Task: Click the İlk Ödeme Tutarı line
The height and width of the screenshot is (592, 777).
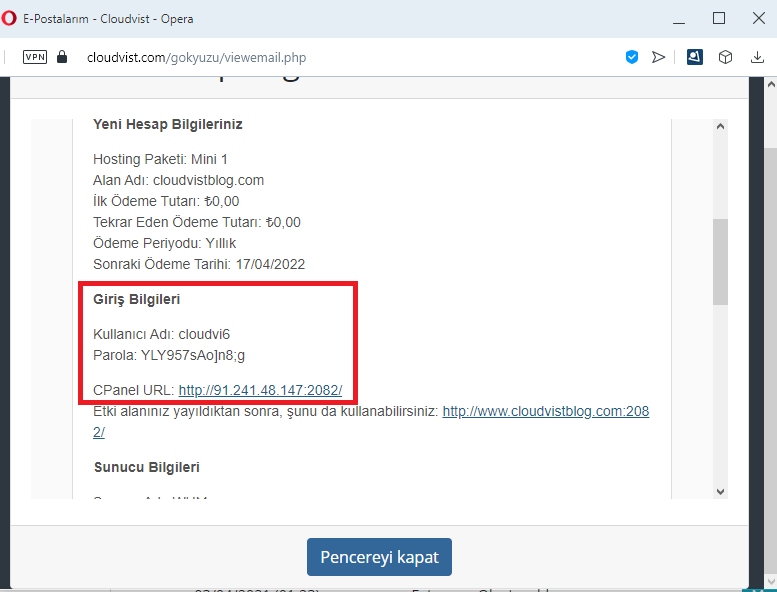Action: click(166, 201)
